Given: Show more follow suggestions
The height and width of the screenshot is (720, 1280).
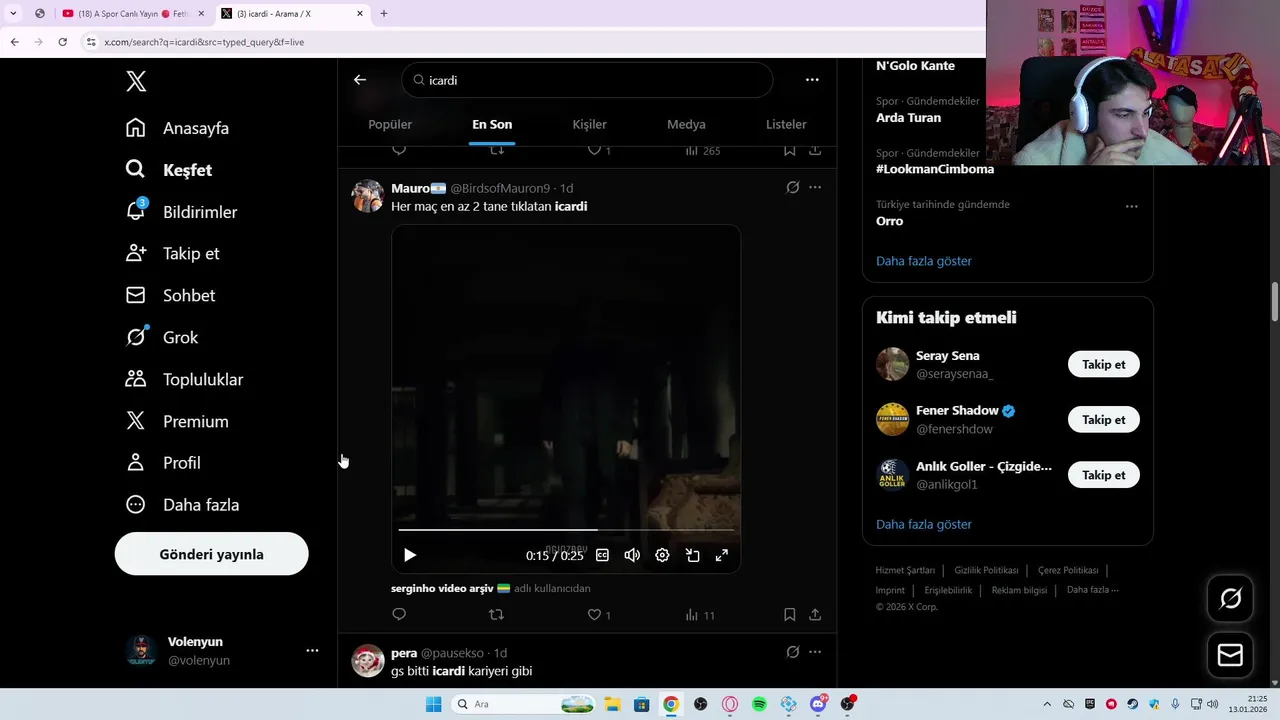Looking at the screenshot, I should click(924, 524).
